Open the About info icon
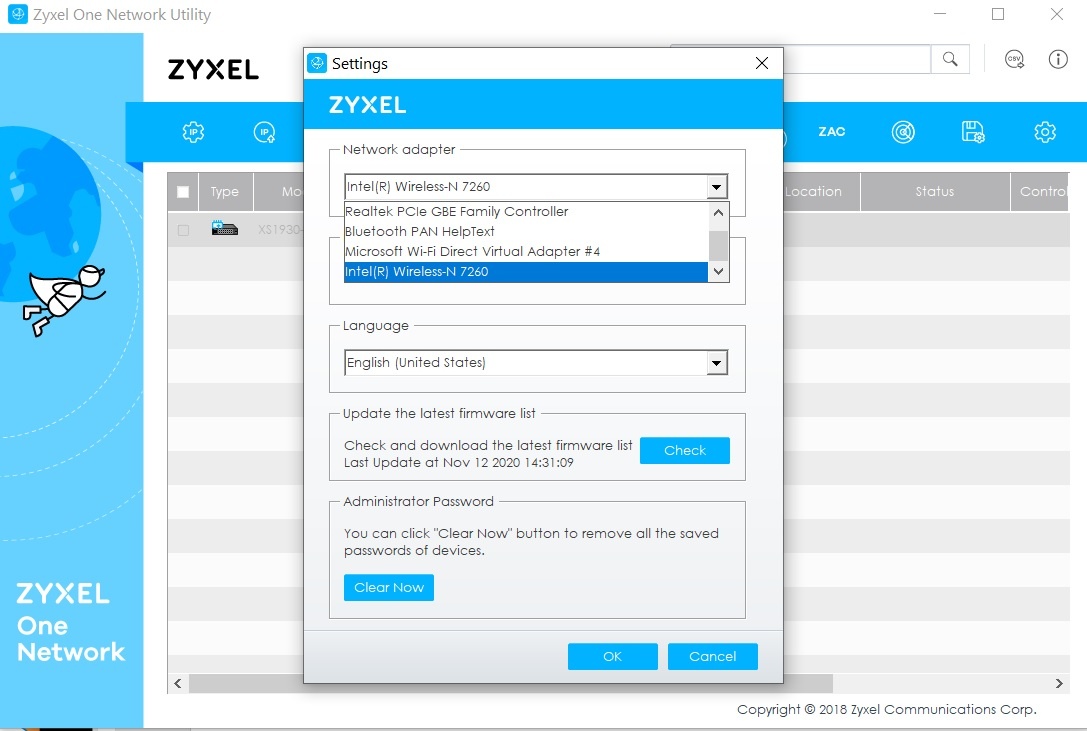The image size is (1087, 731). pyautogui.click(x=1058, y=59)
